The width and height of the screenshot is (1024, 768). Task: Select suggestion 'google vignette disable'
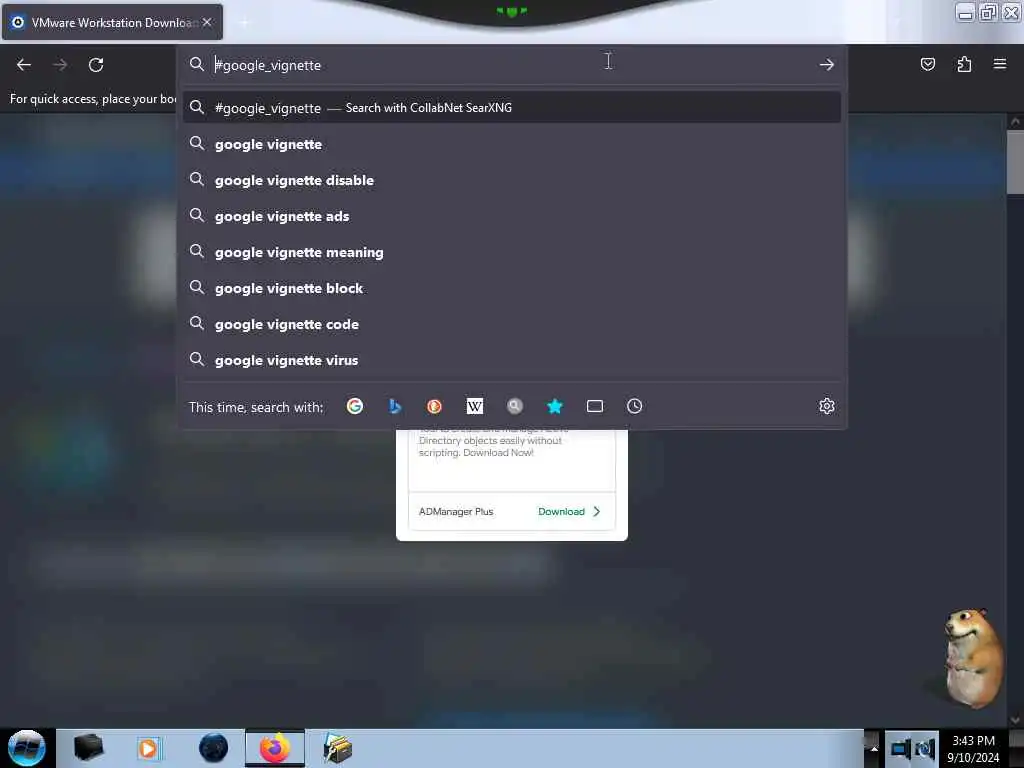click(x=512, y=180)
